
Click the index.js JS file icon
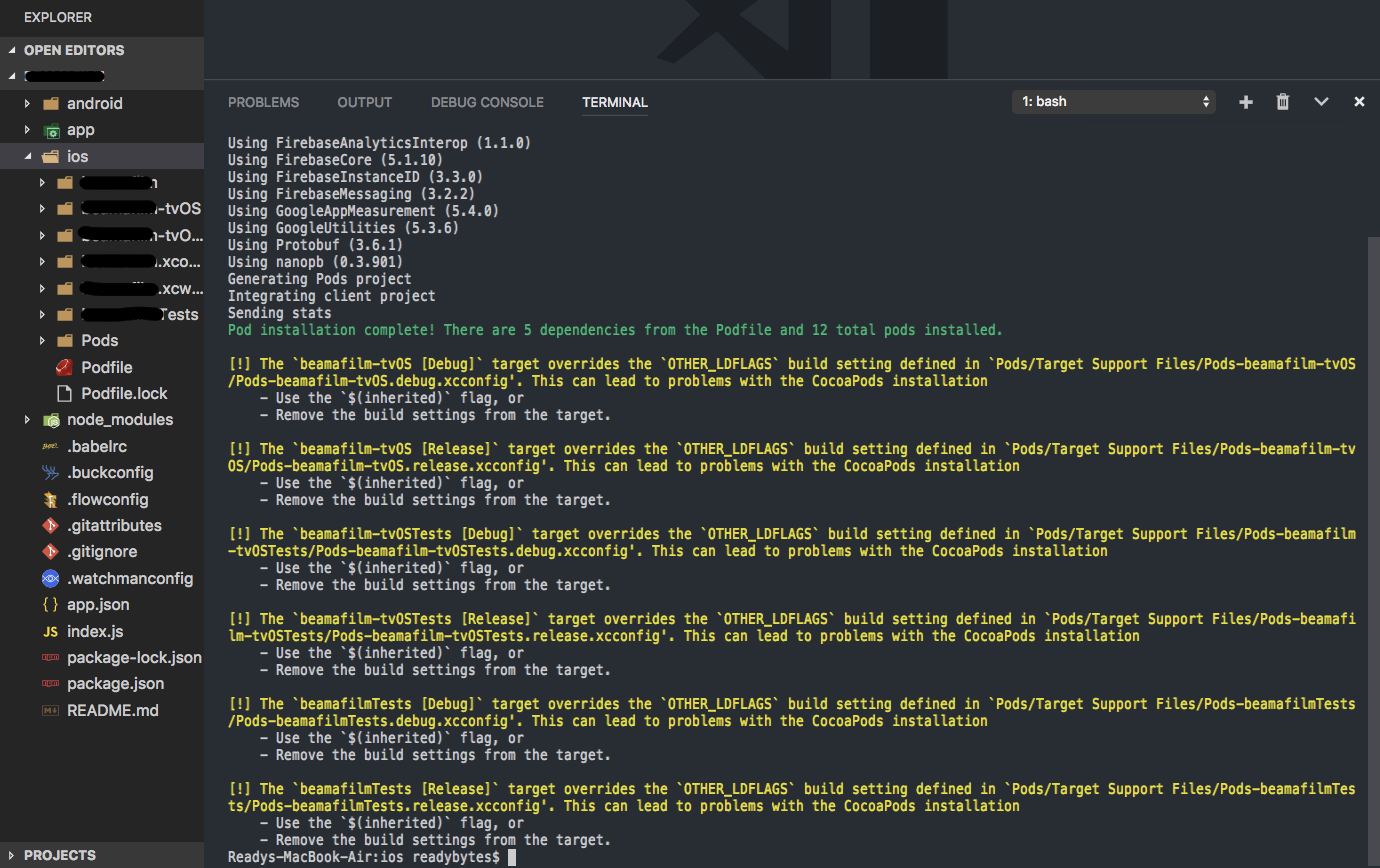[50, 631]
